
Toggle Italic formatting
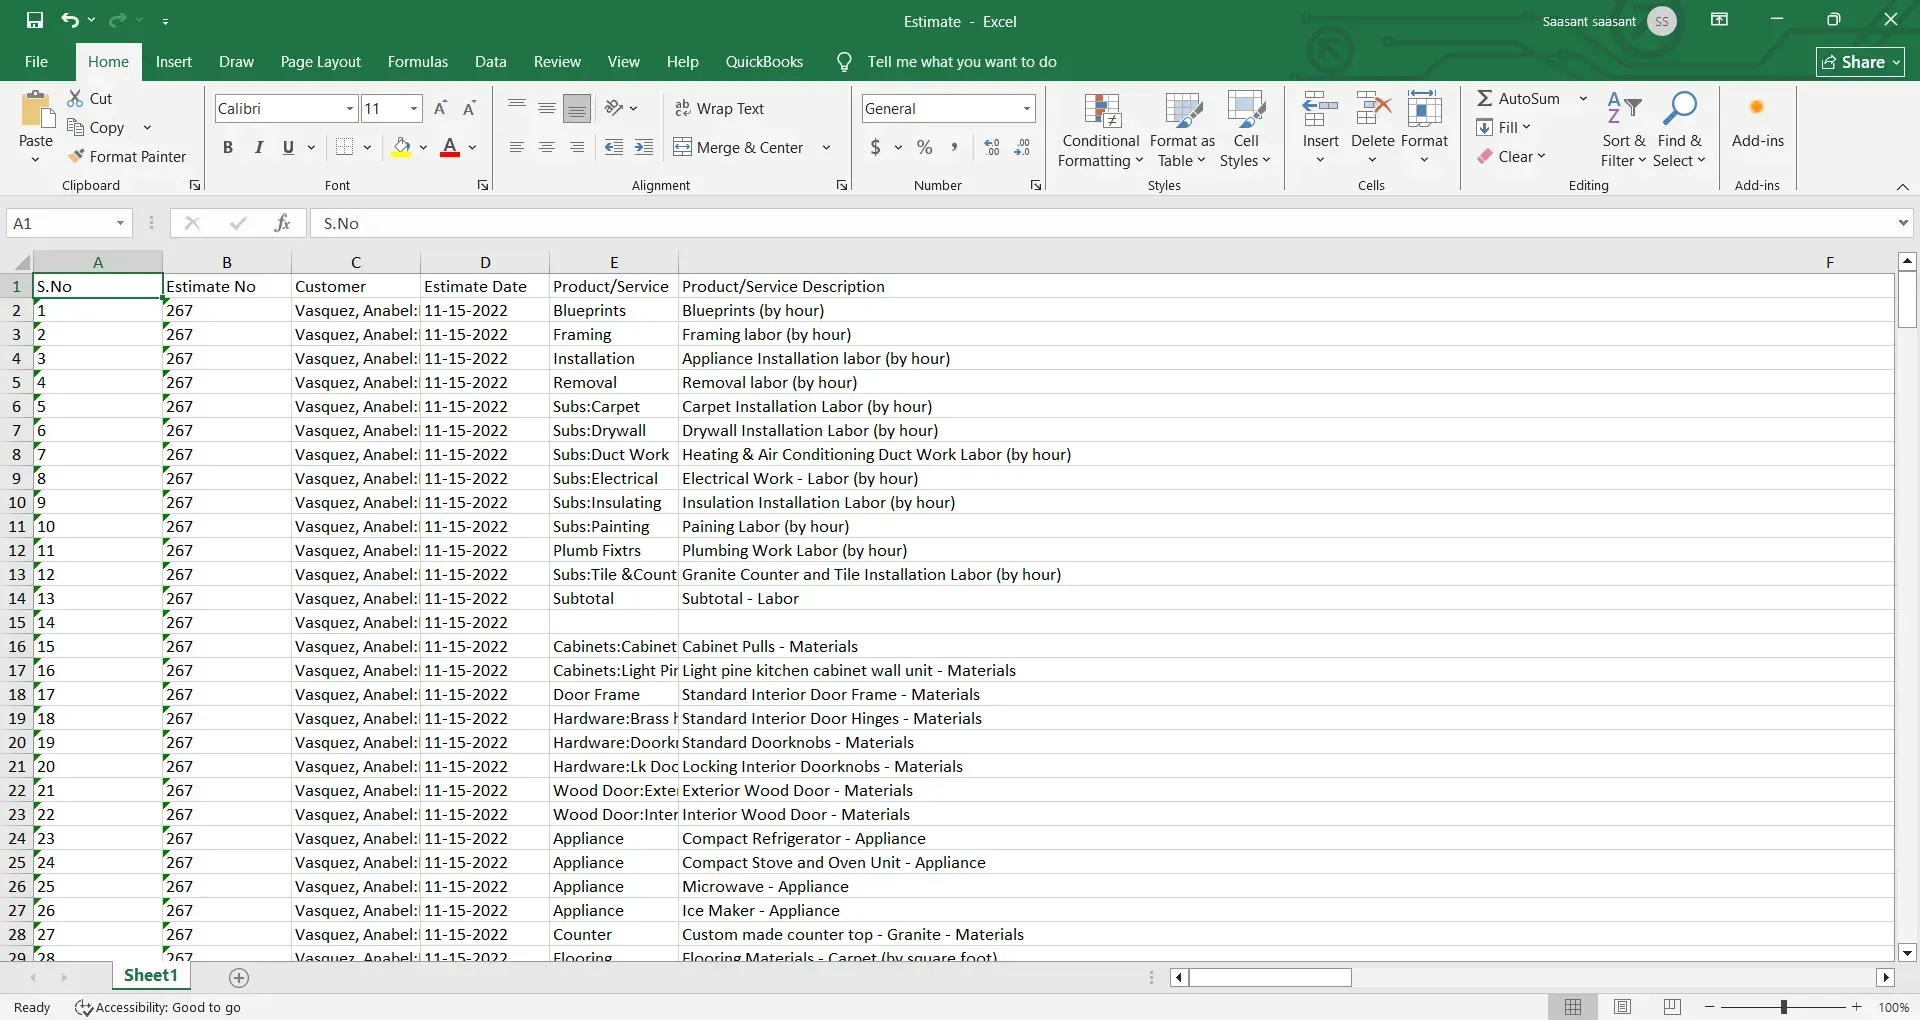click(x=258, y=147)
